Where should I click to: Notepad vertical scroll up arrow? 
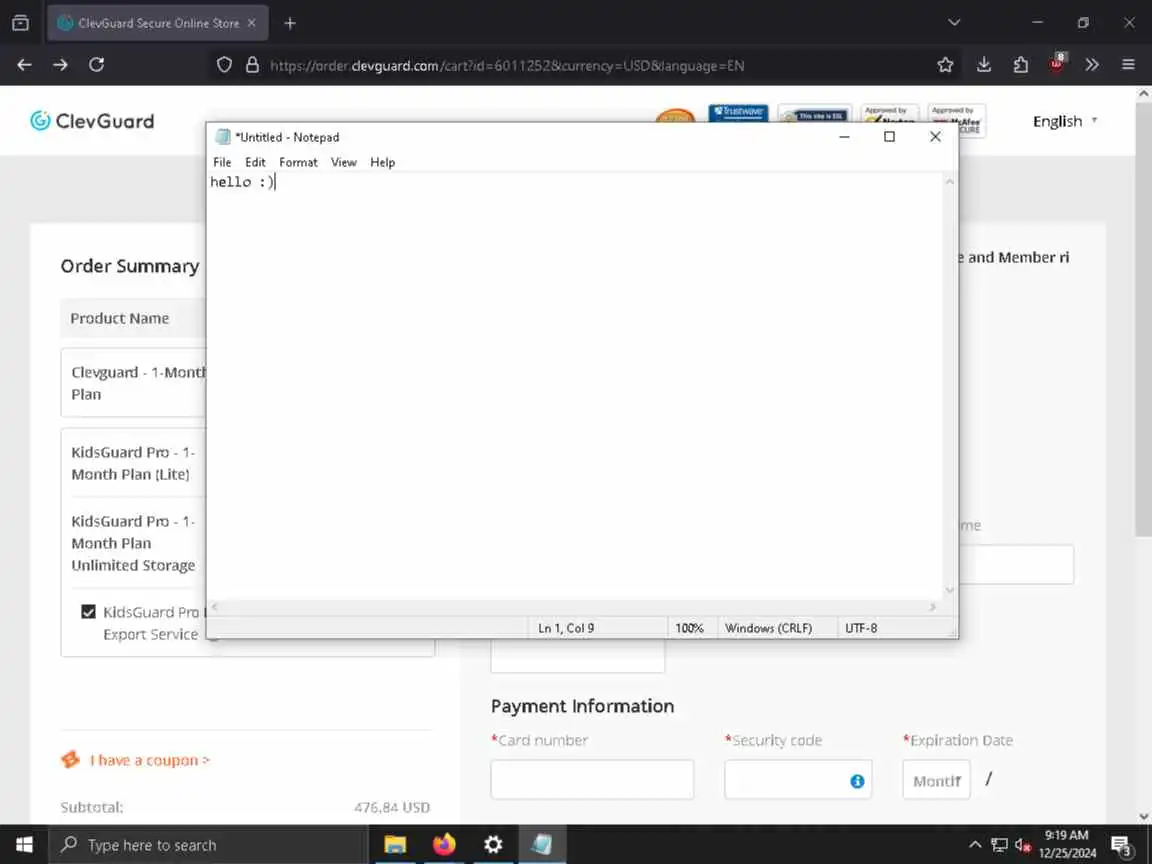pyautogui.click(x=949, y=181)
